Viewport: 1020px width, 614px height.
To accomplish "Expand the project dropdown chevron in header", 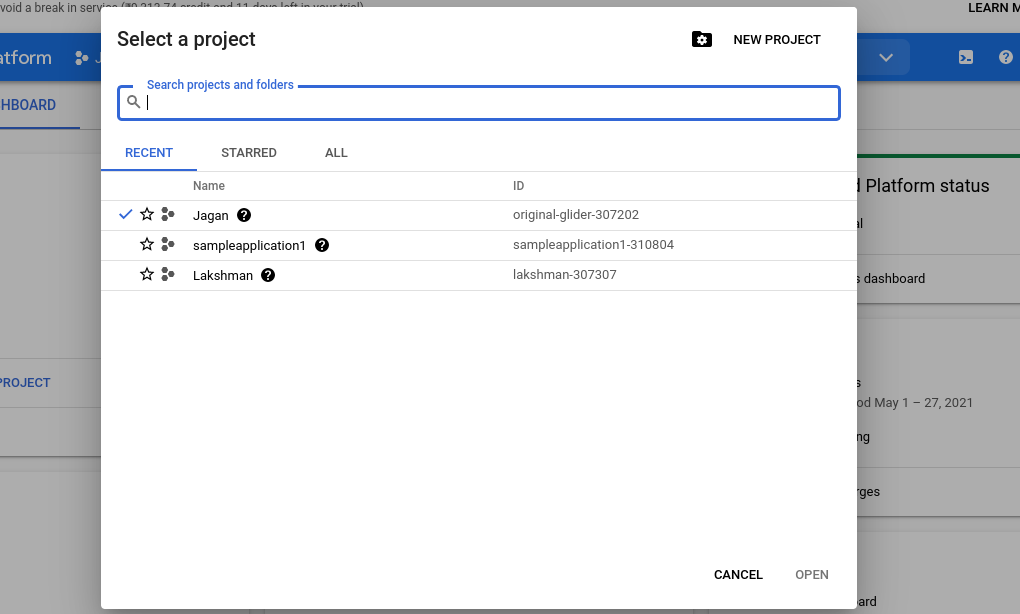I will 886,57.
